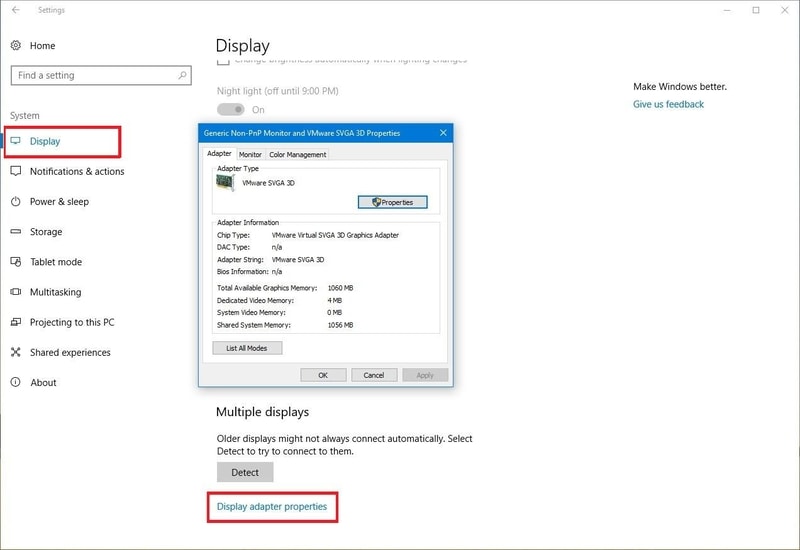Viewport: 800px width, 550px height.
Task: Select Chip Type value text
Action: click(335, 235)
